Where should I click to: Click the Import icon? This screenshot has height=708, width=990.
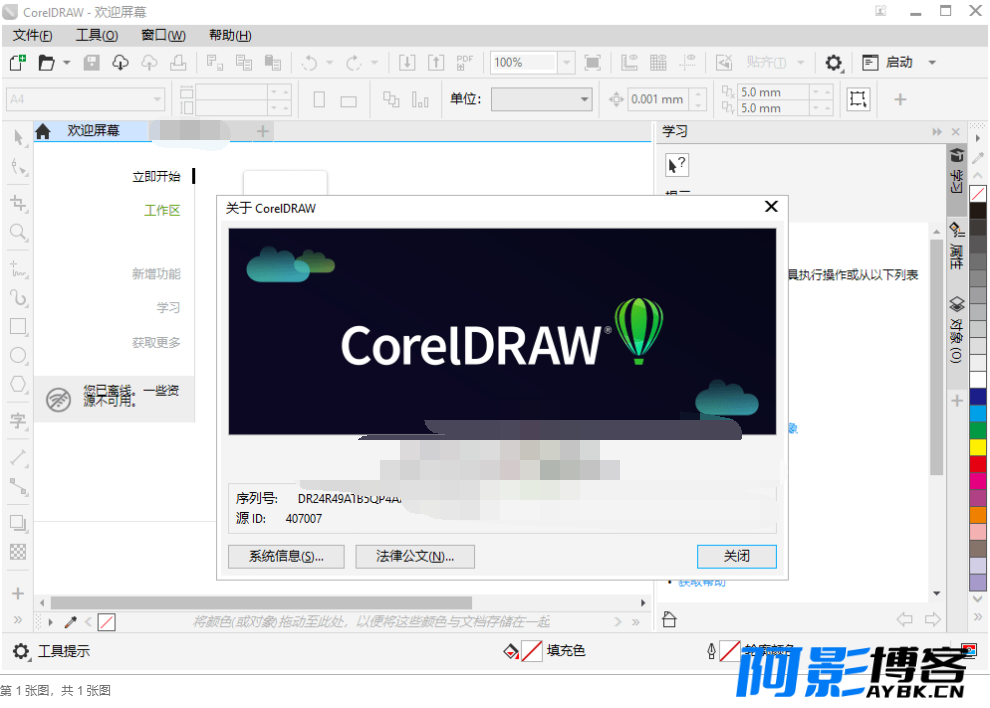(407, 63)
